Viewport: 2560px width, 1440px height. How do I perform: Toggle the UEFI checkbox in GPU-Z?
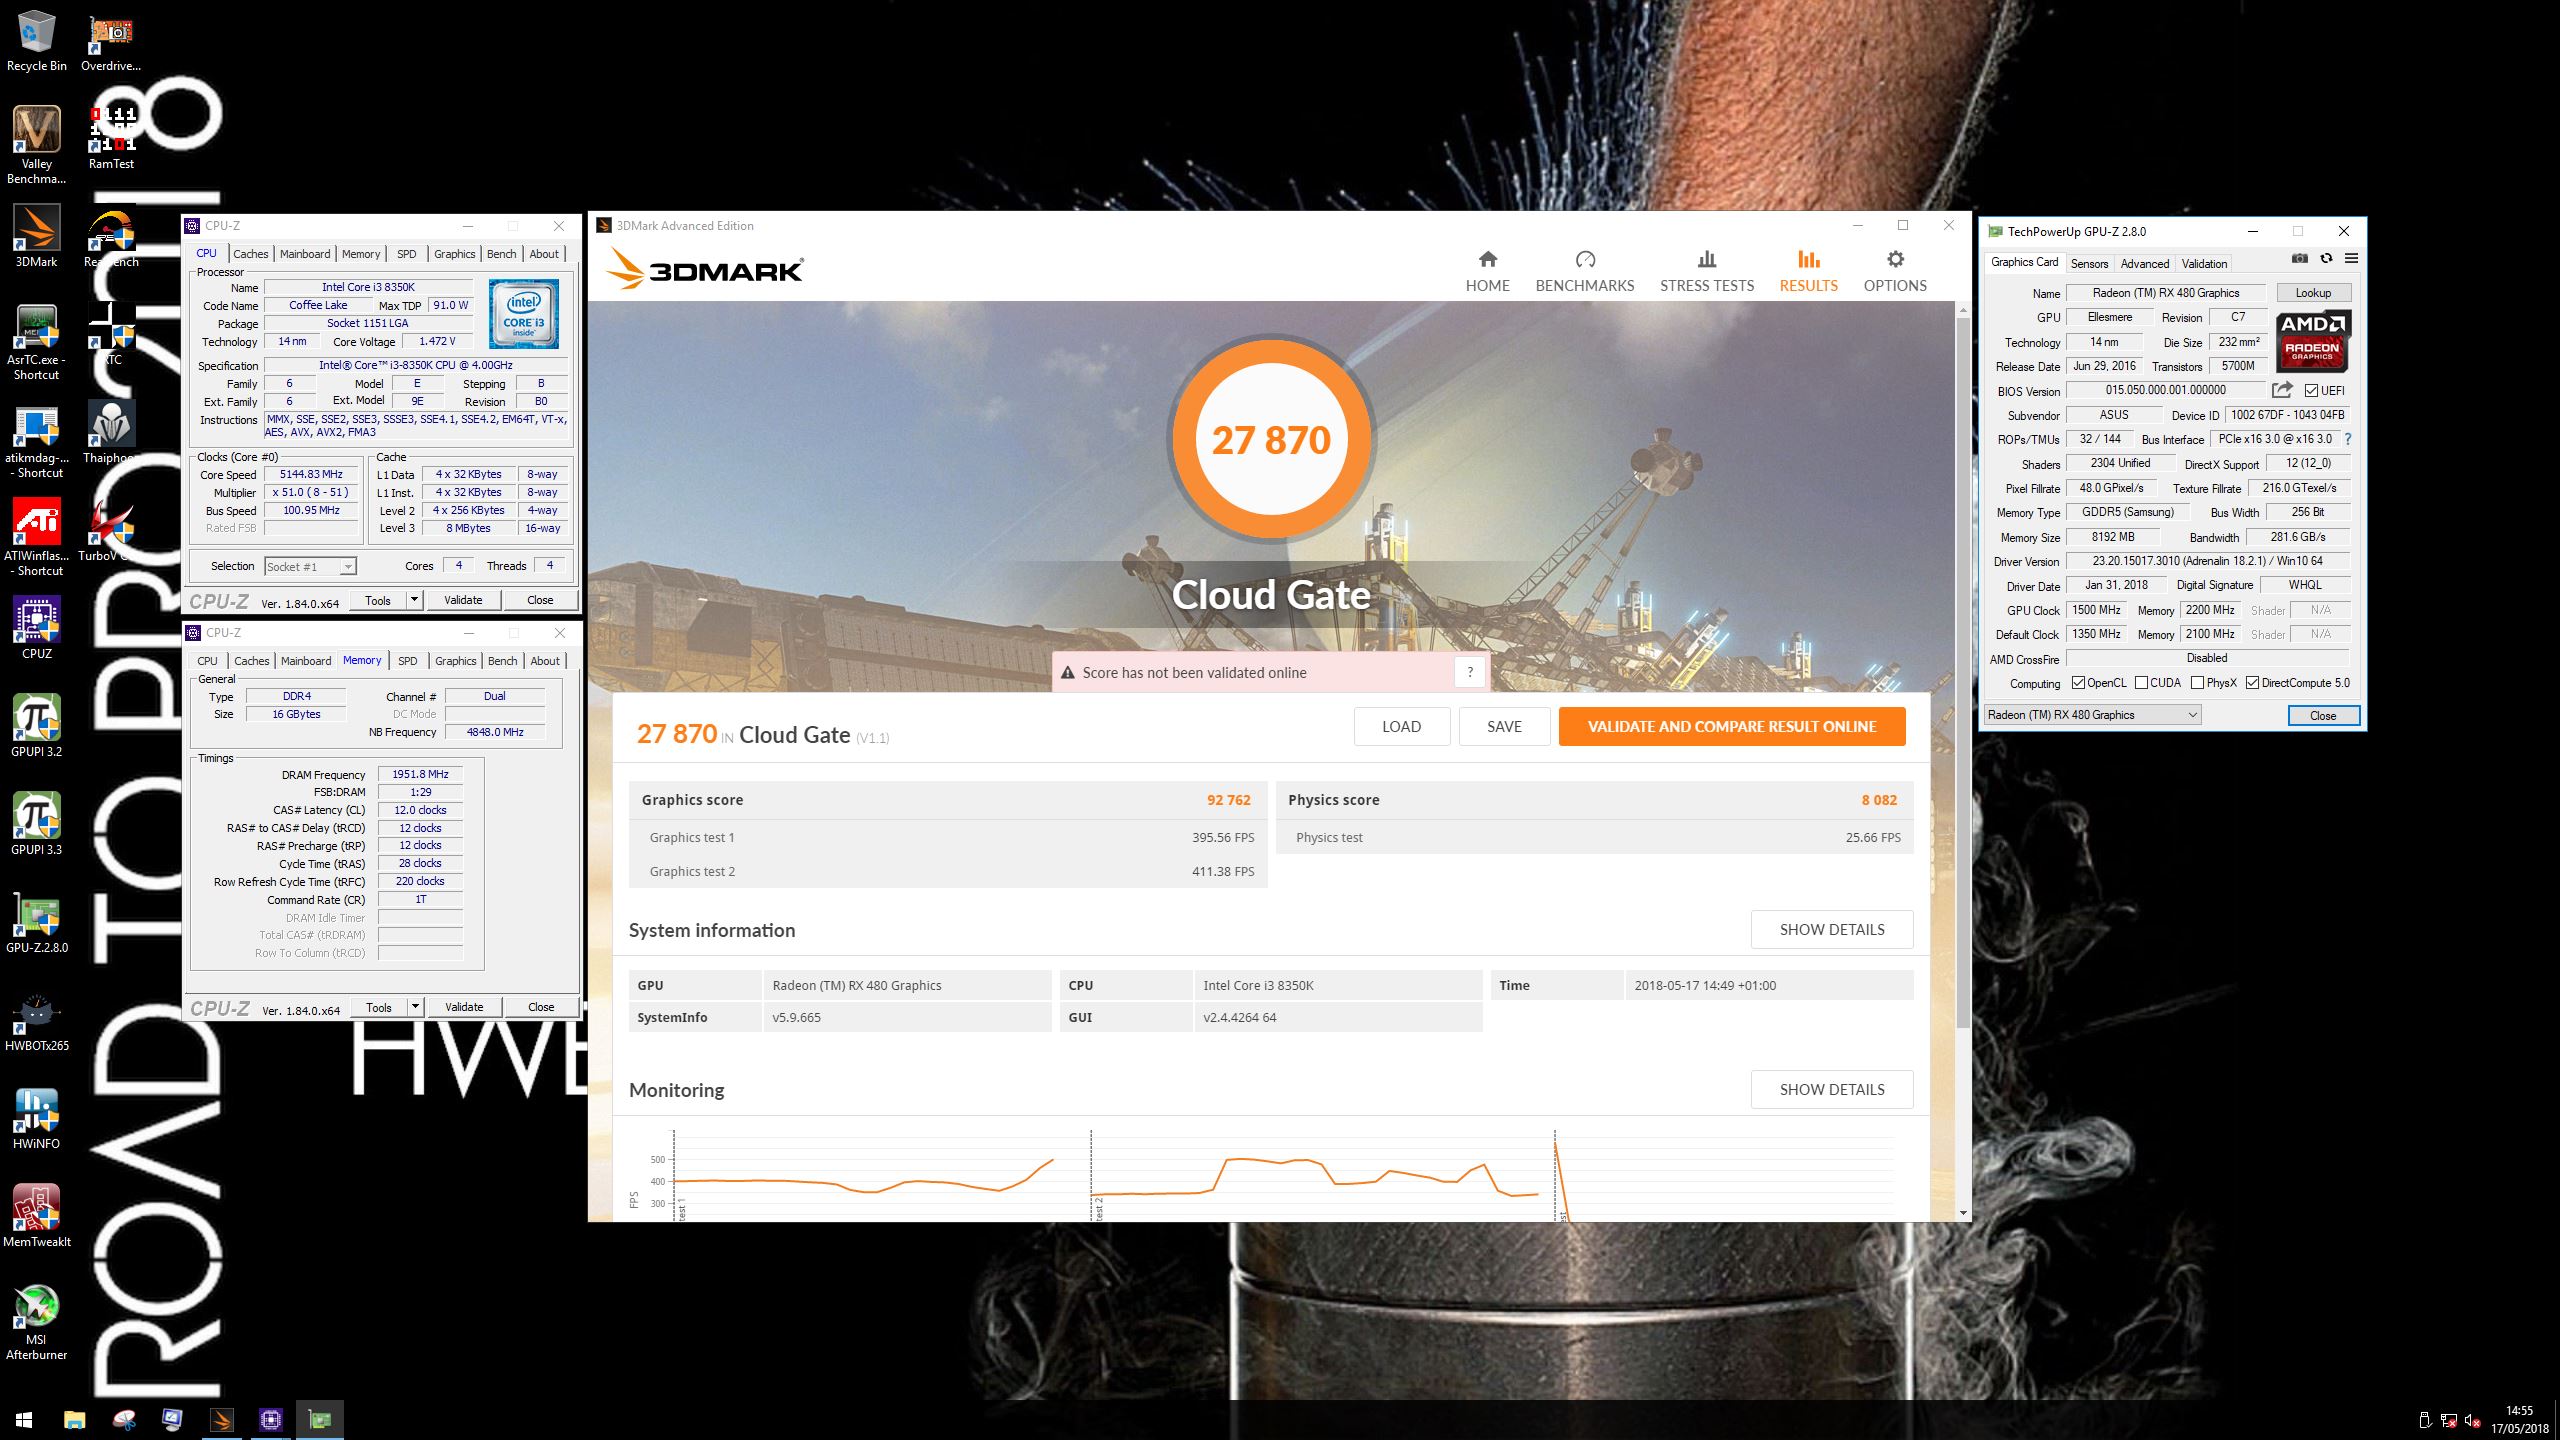[2311, 390]
